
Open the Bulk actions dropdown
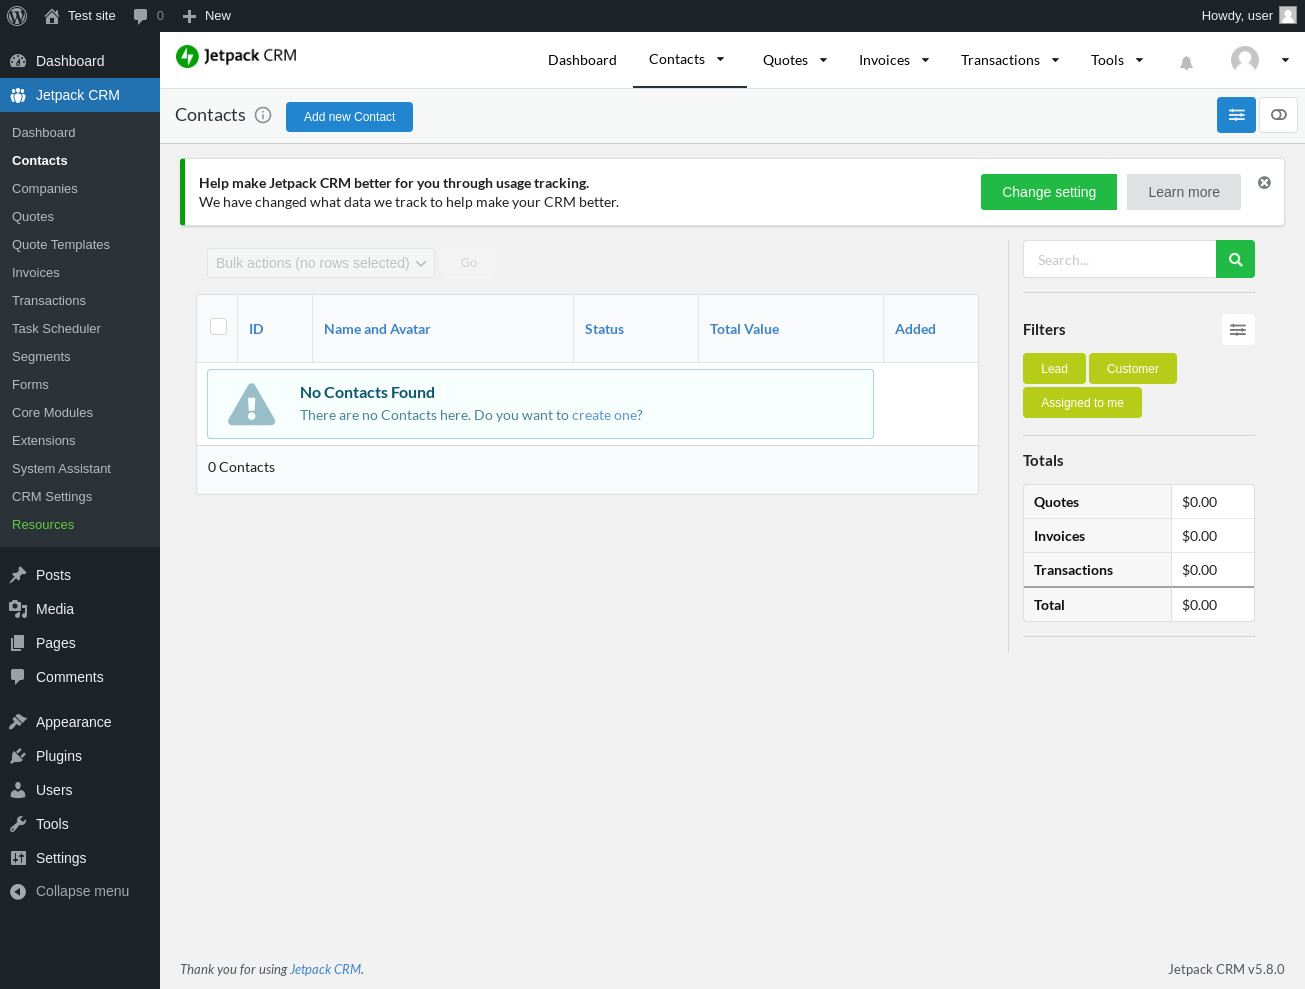[x=321, y=263]
